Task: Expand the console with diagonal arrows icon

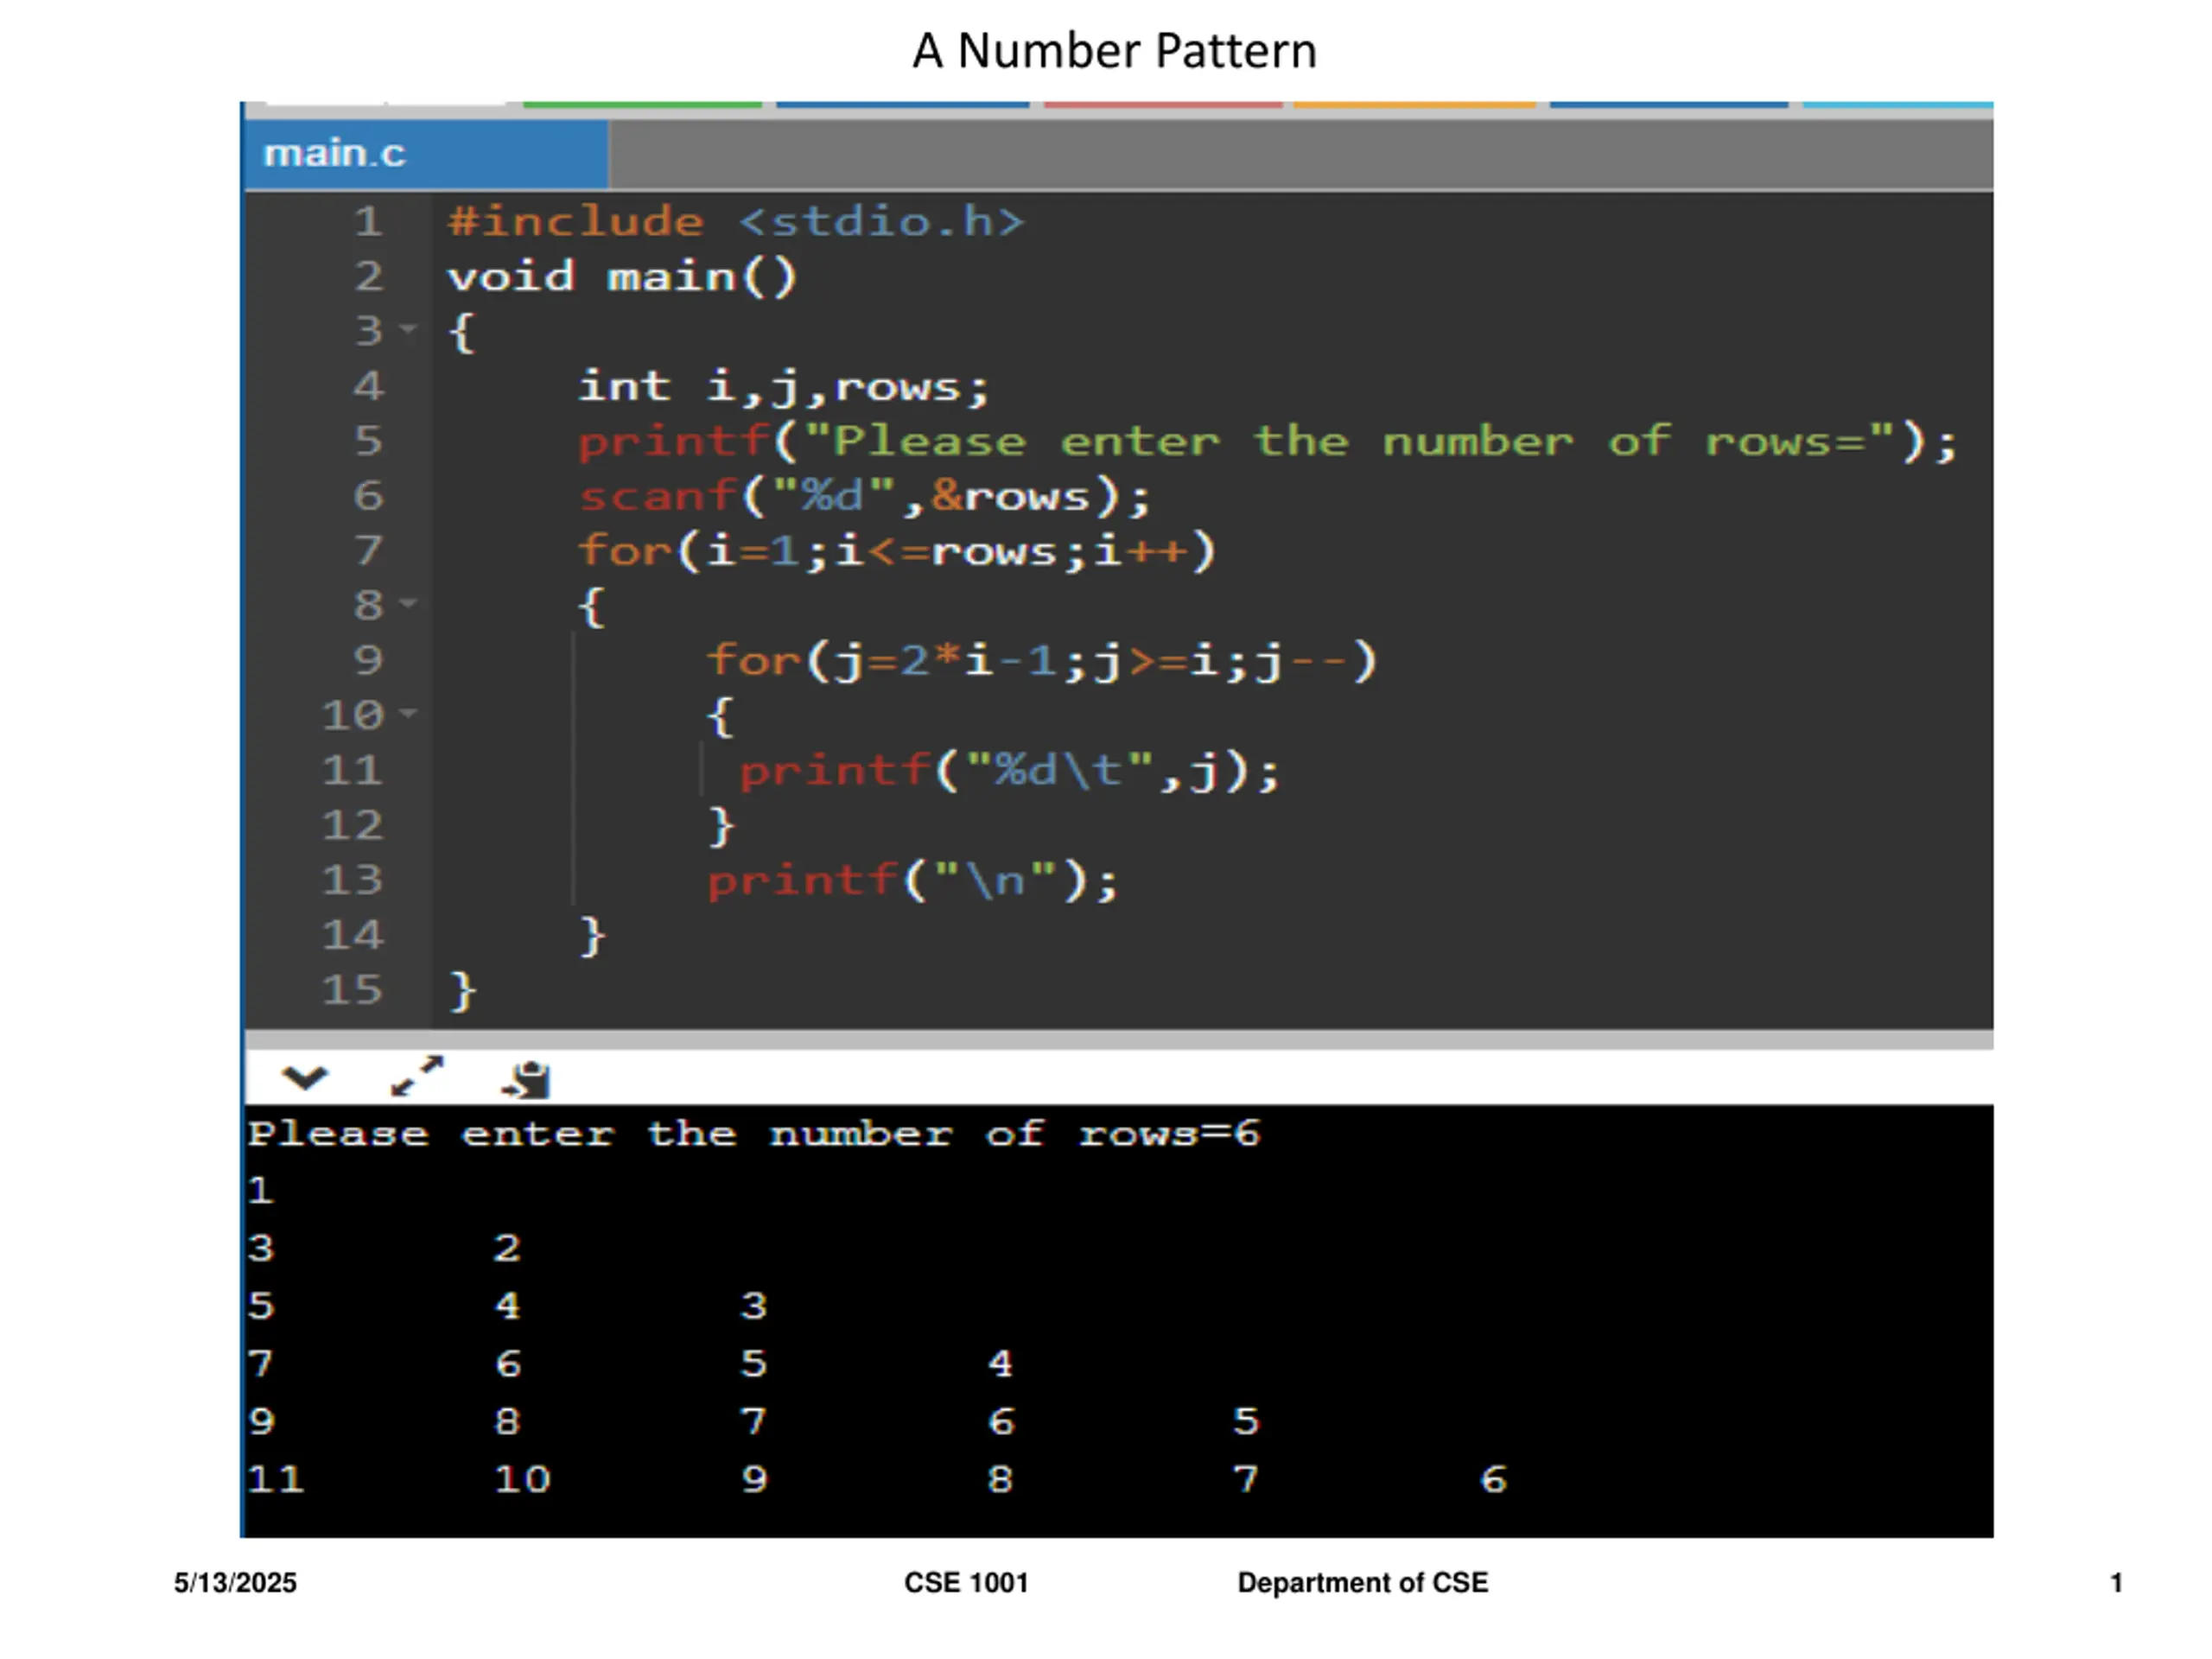Action: 417,1076
